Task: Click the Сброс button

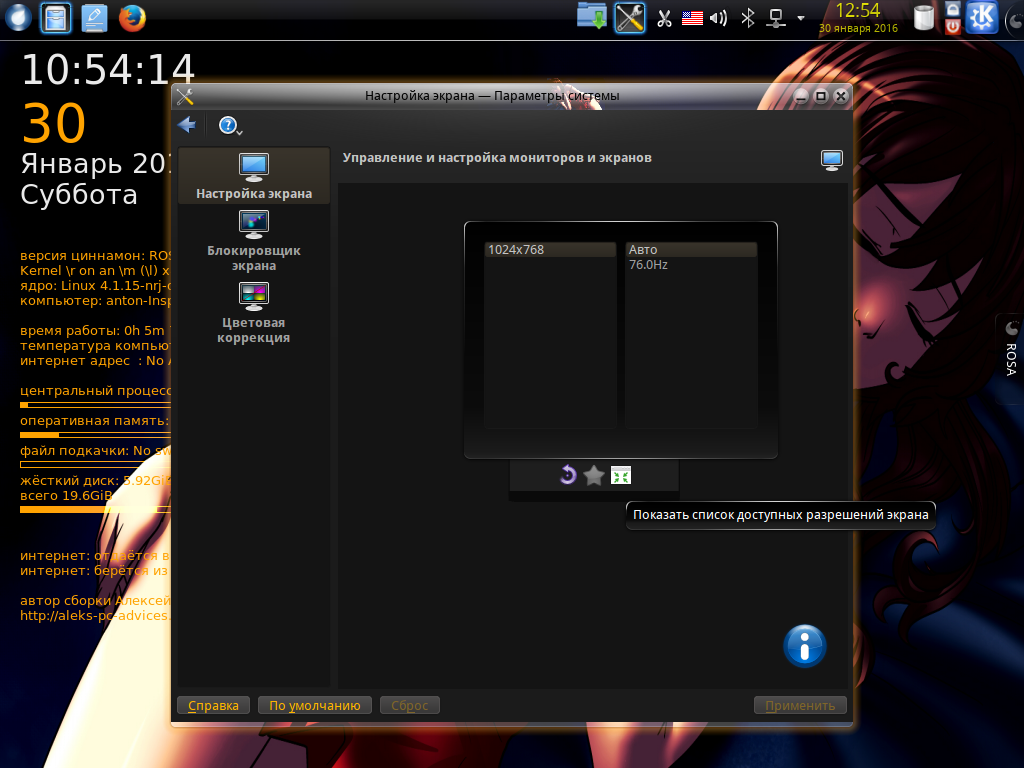Action: 409,705
